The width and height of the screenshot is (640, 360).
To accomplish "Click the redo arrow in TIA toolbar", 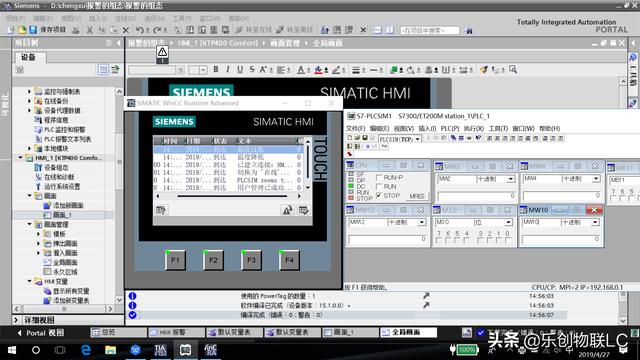I will 158,30.
